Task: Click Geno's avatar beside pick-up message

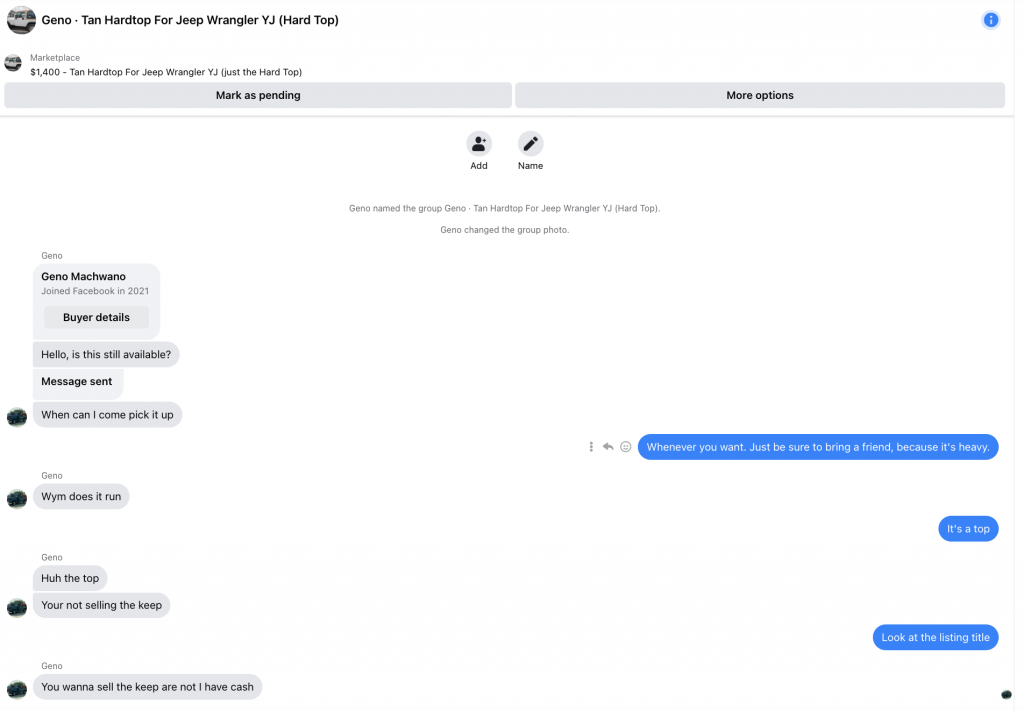Action: coord(17,416)
